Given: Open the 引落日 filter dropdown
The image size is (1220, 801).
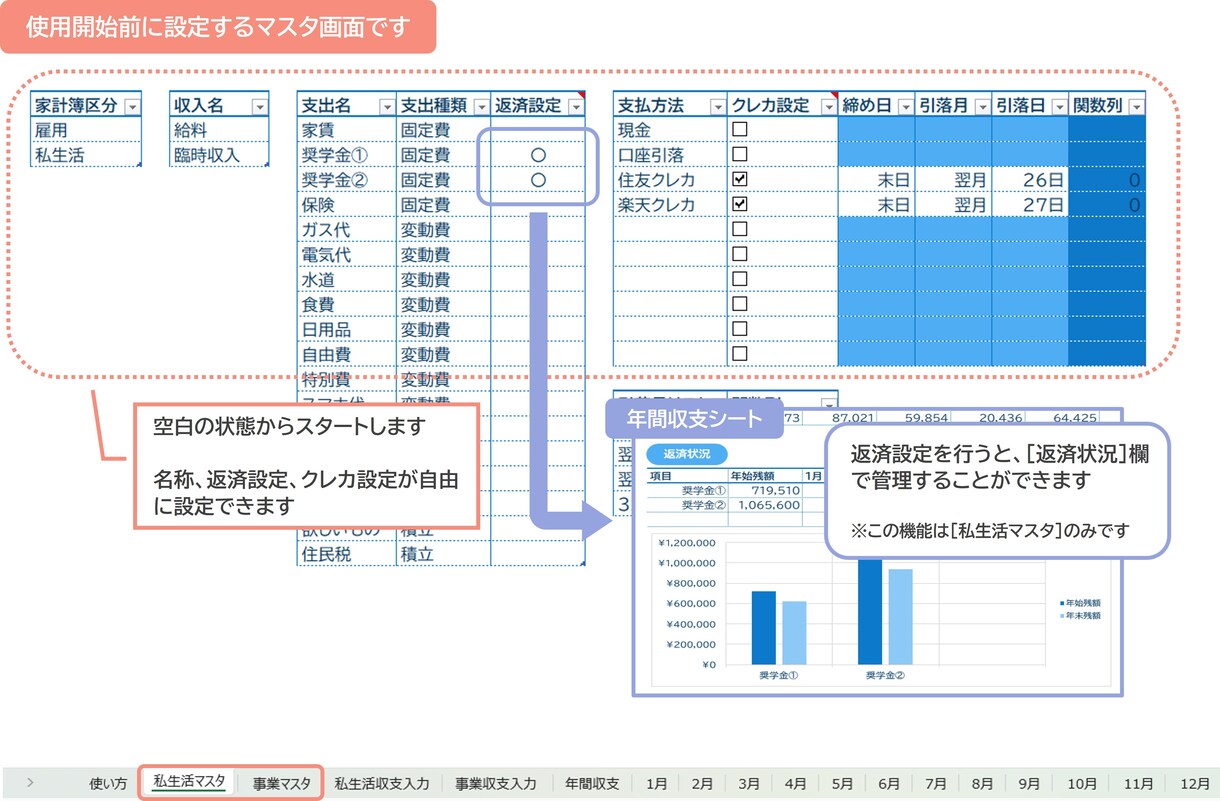Looking at the screenshot, I should 1059,106.
